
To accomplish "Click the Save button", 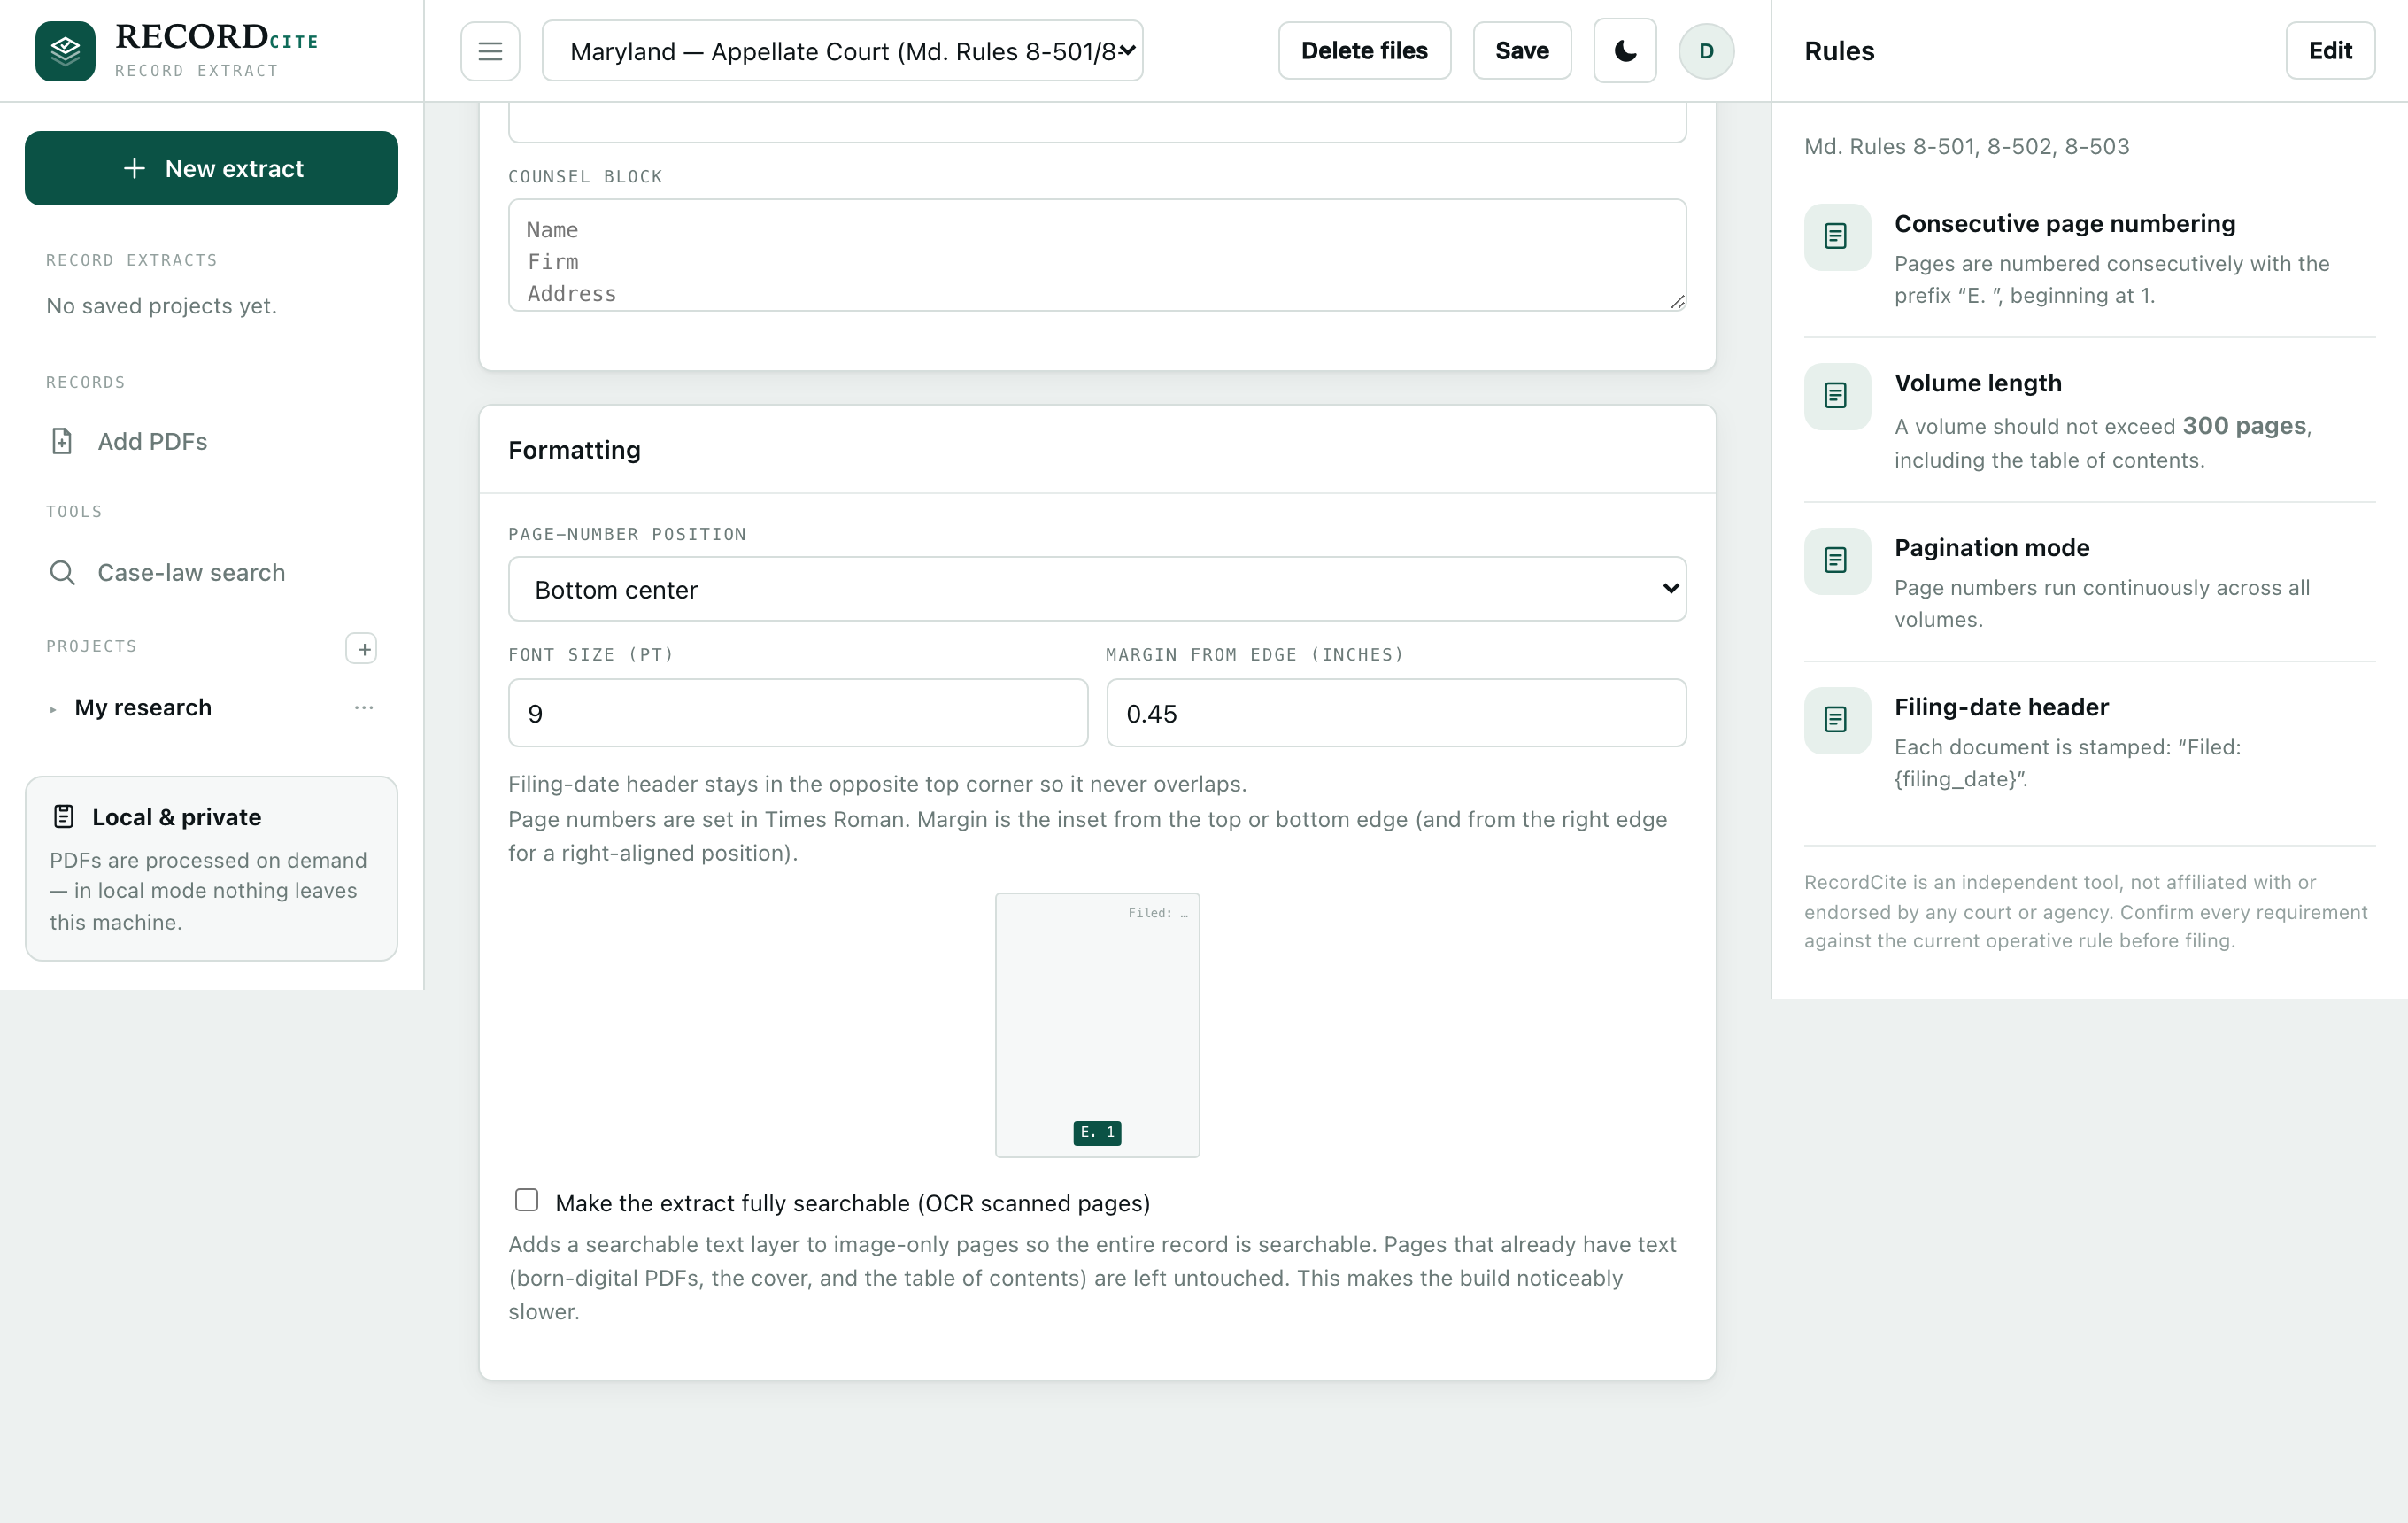I will [x=1522, y=51].
